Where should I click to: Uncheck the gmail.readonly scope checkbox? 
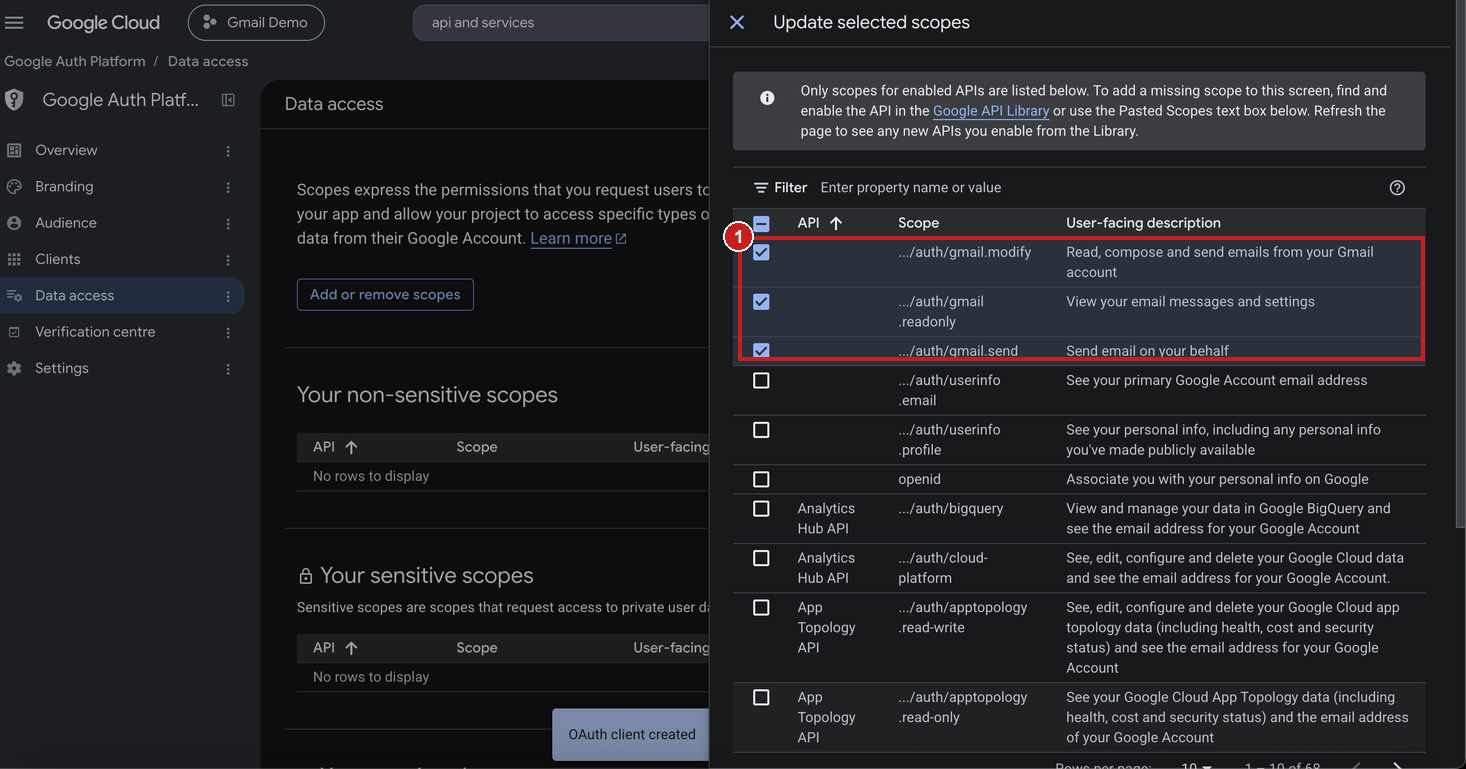[761, 302]
